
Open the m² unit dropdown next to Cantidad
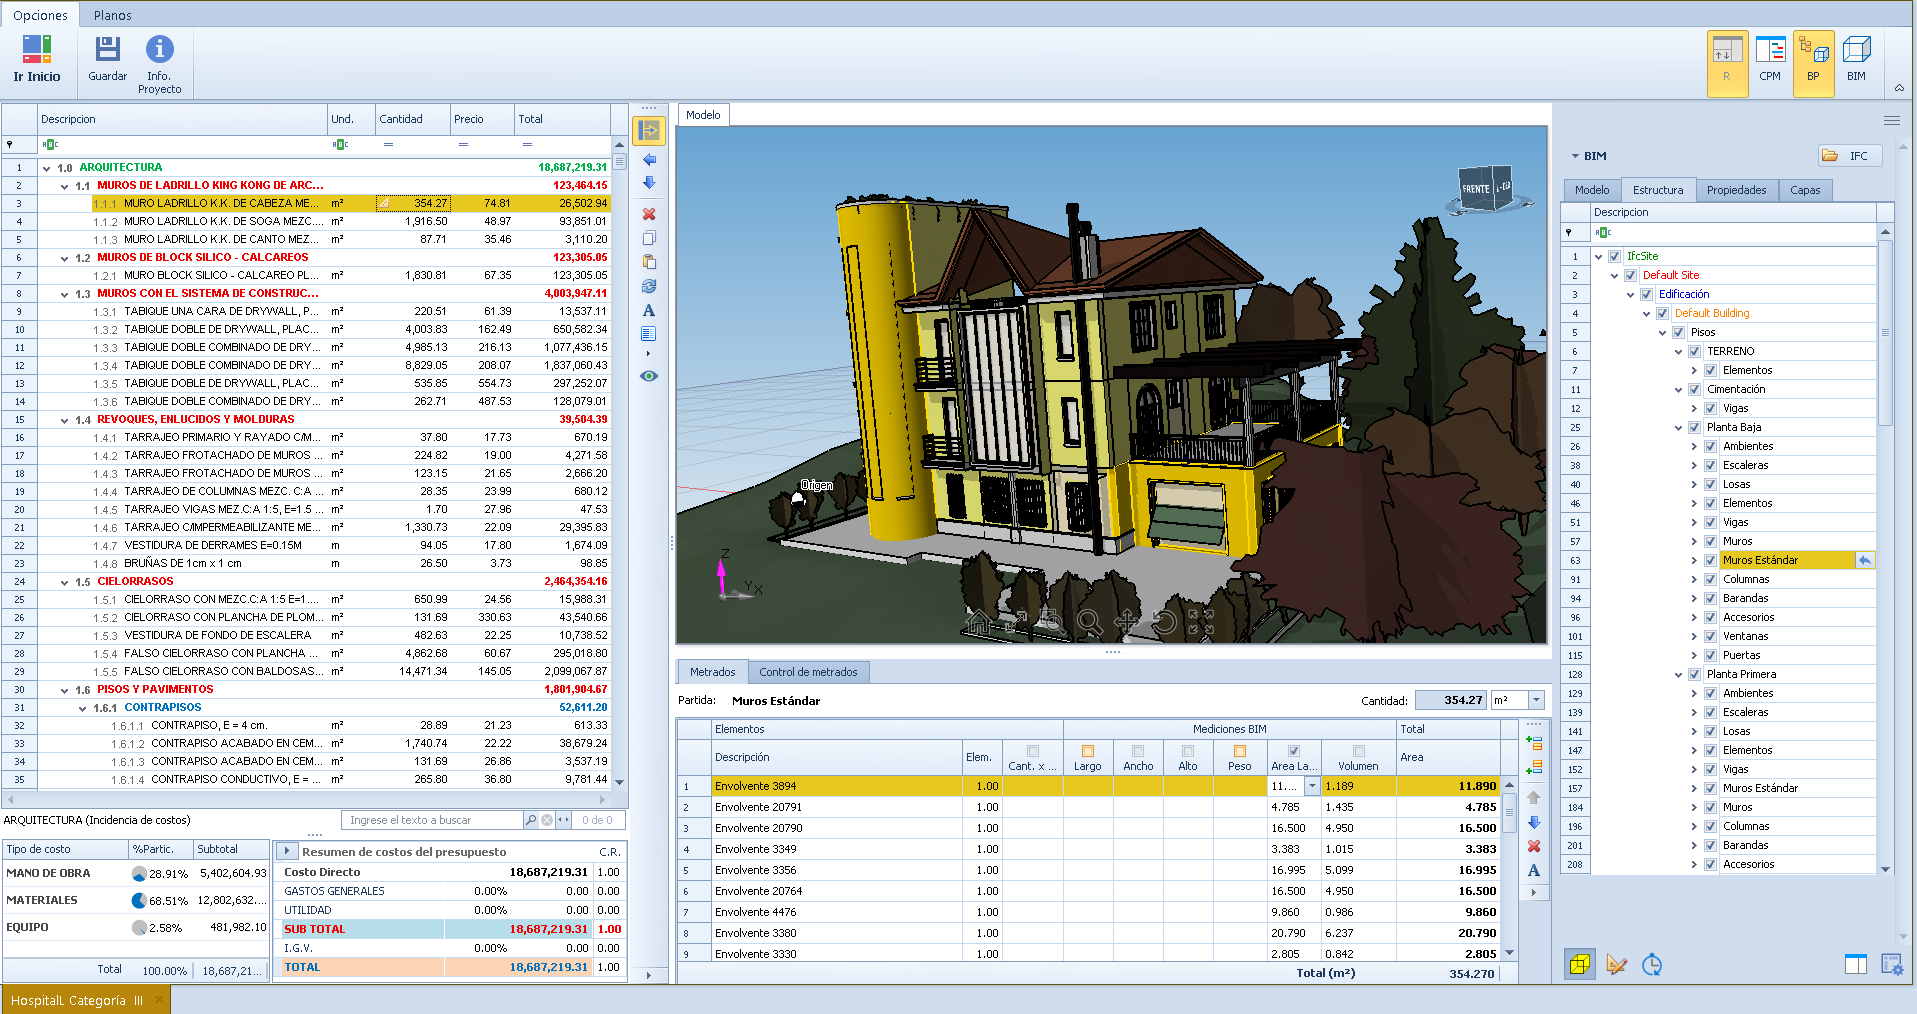click(x=1537, y=700)
